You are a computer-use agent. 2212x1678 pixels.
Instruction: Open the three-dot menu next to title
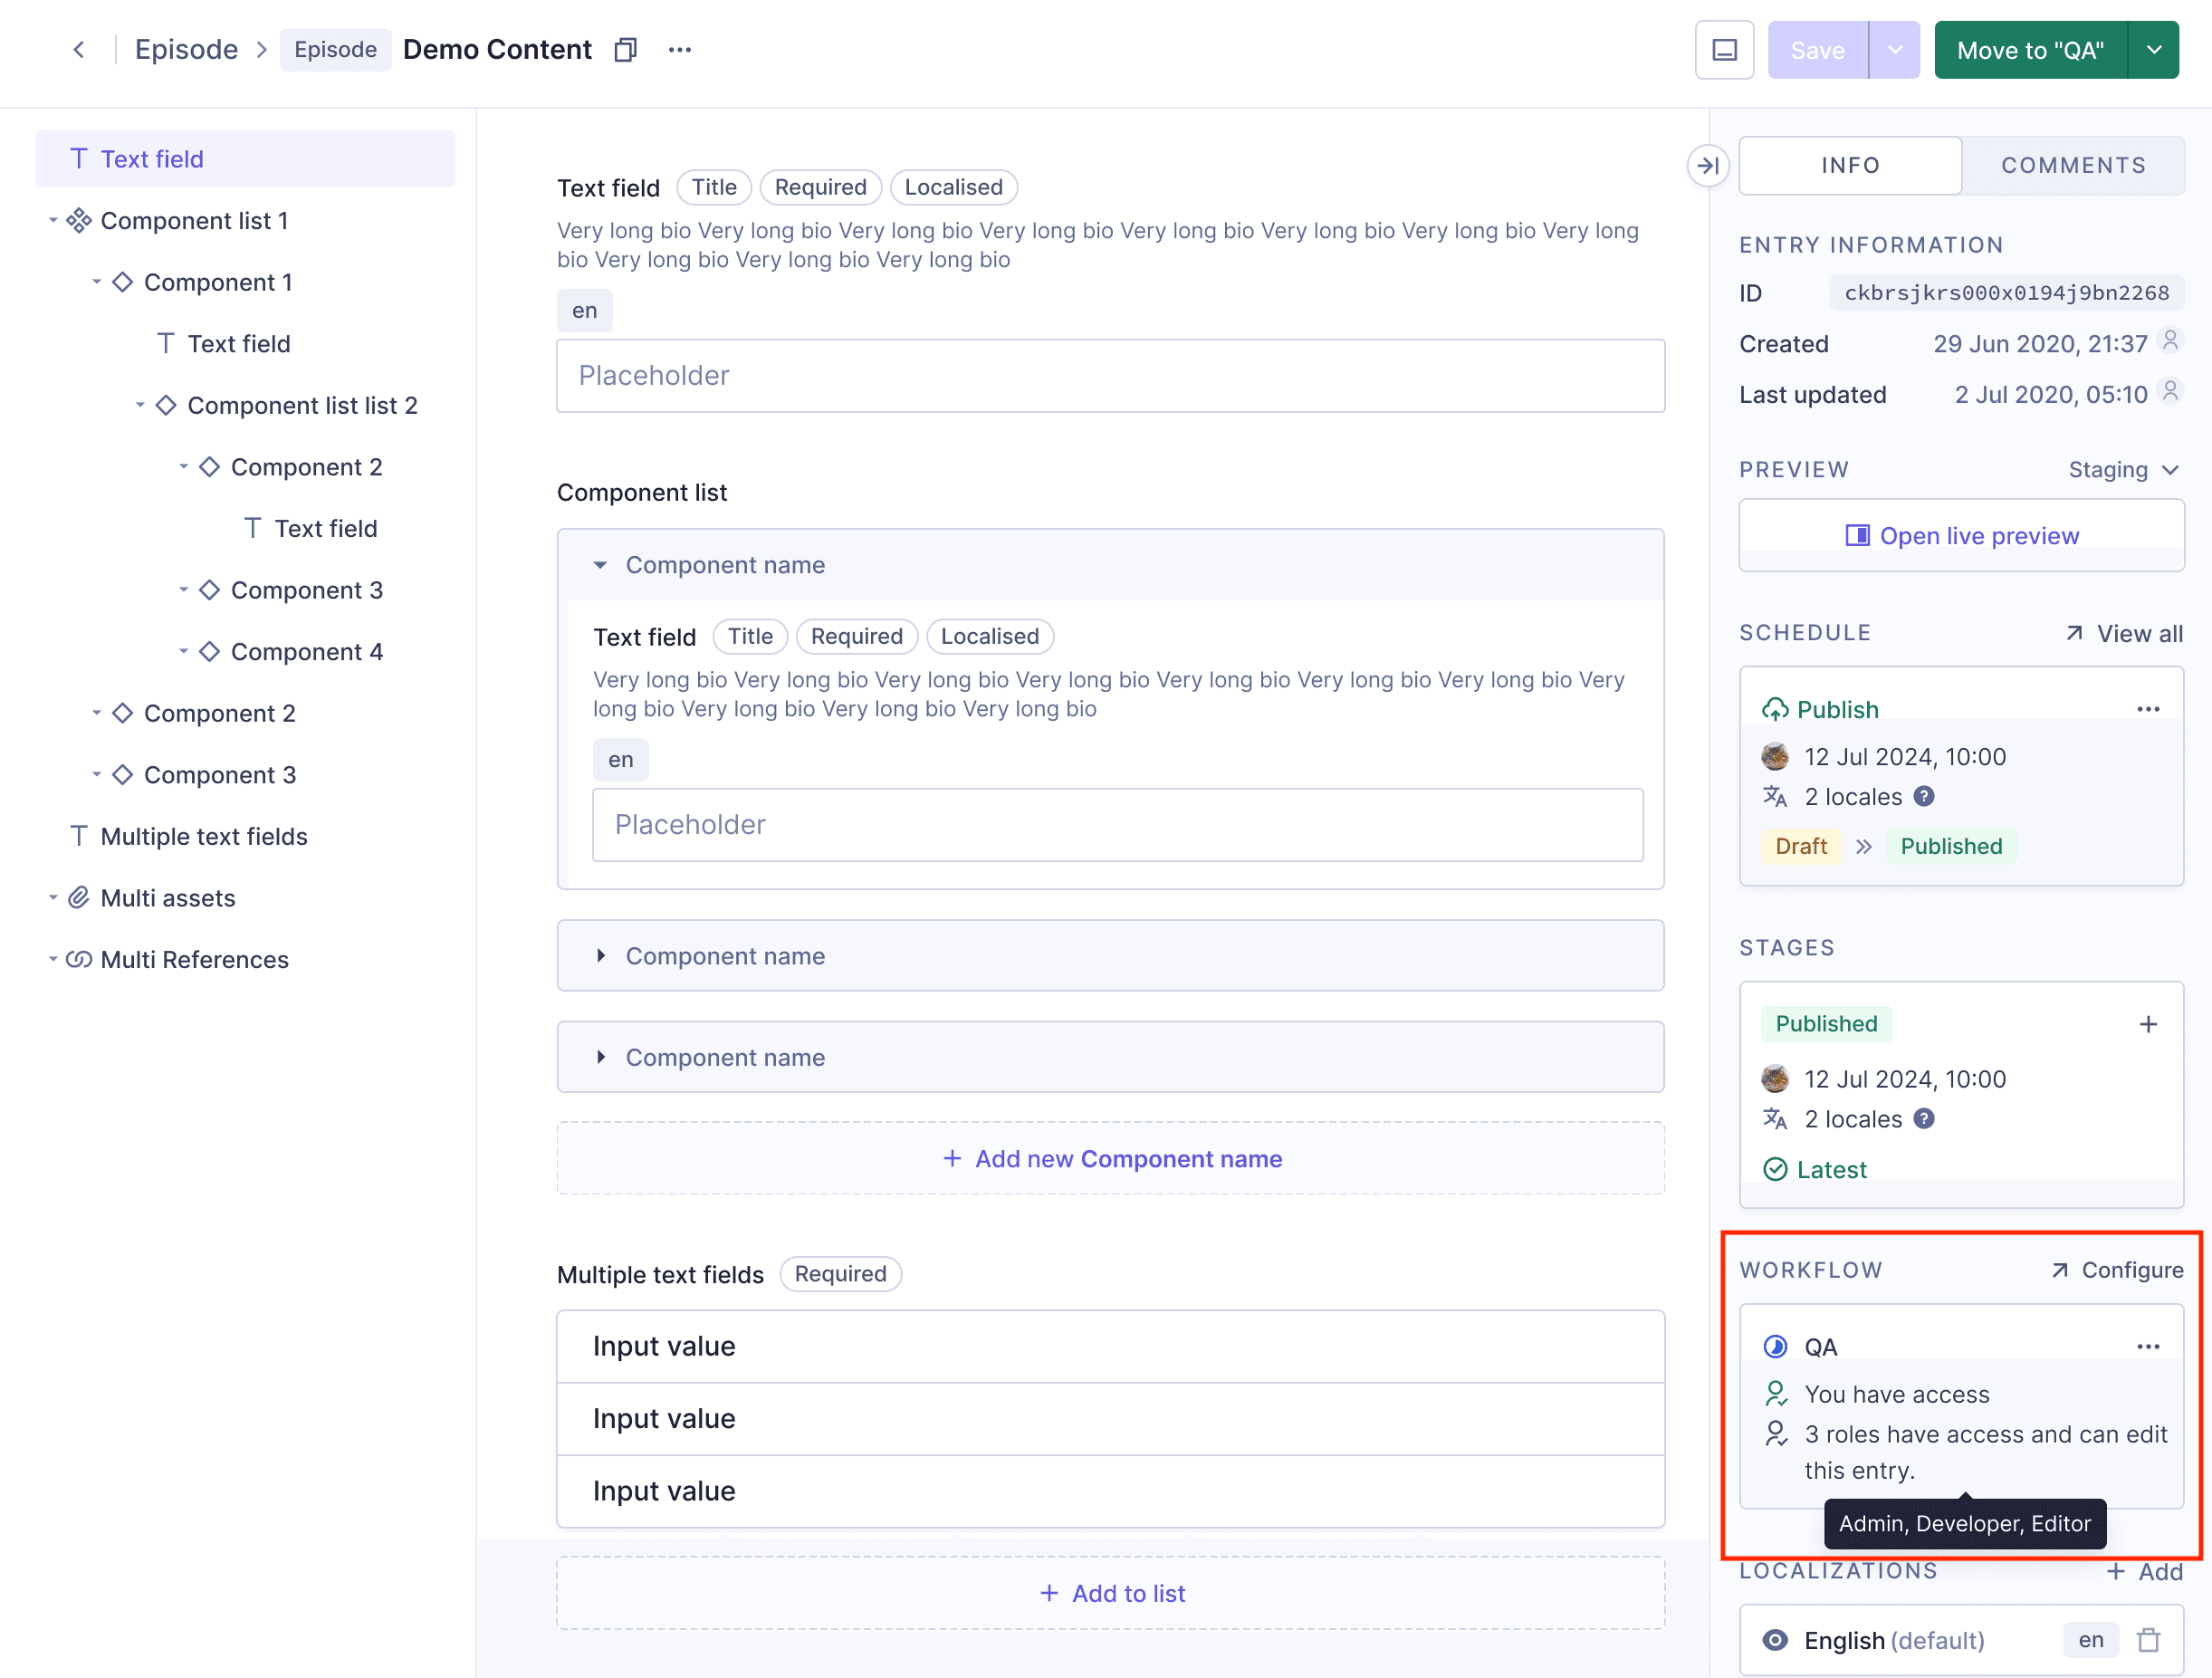point(680,50)
